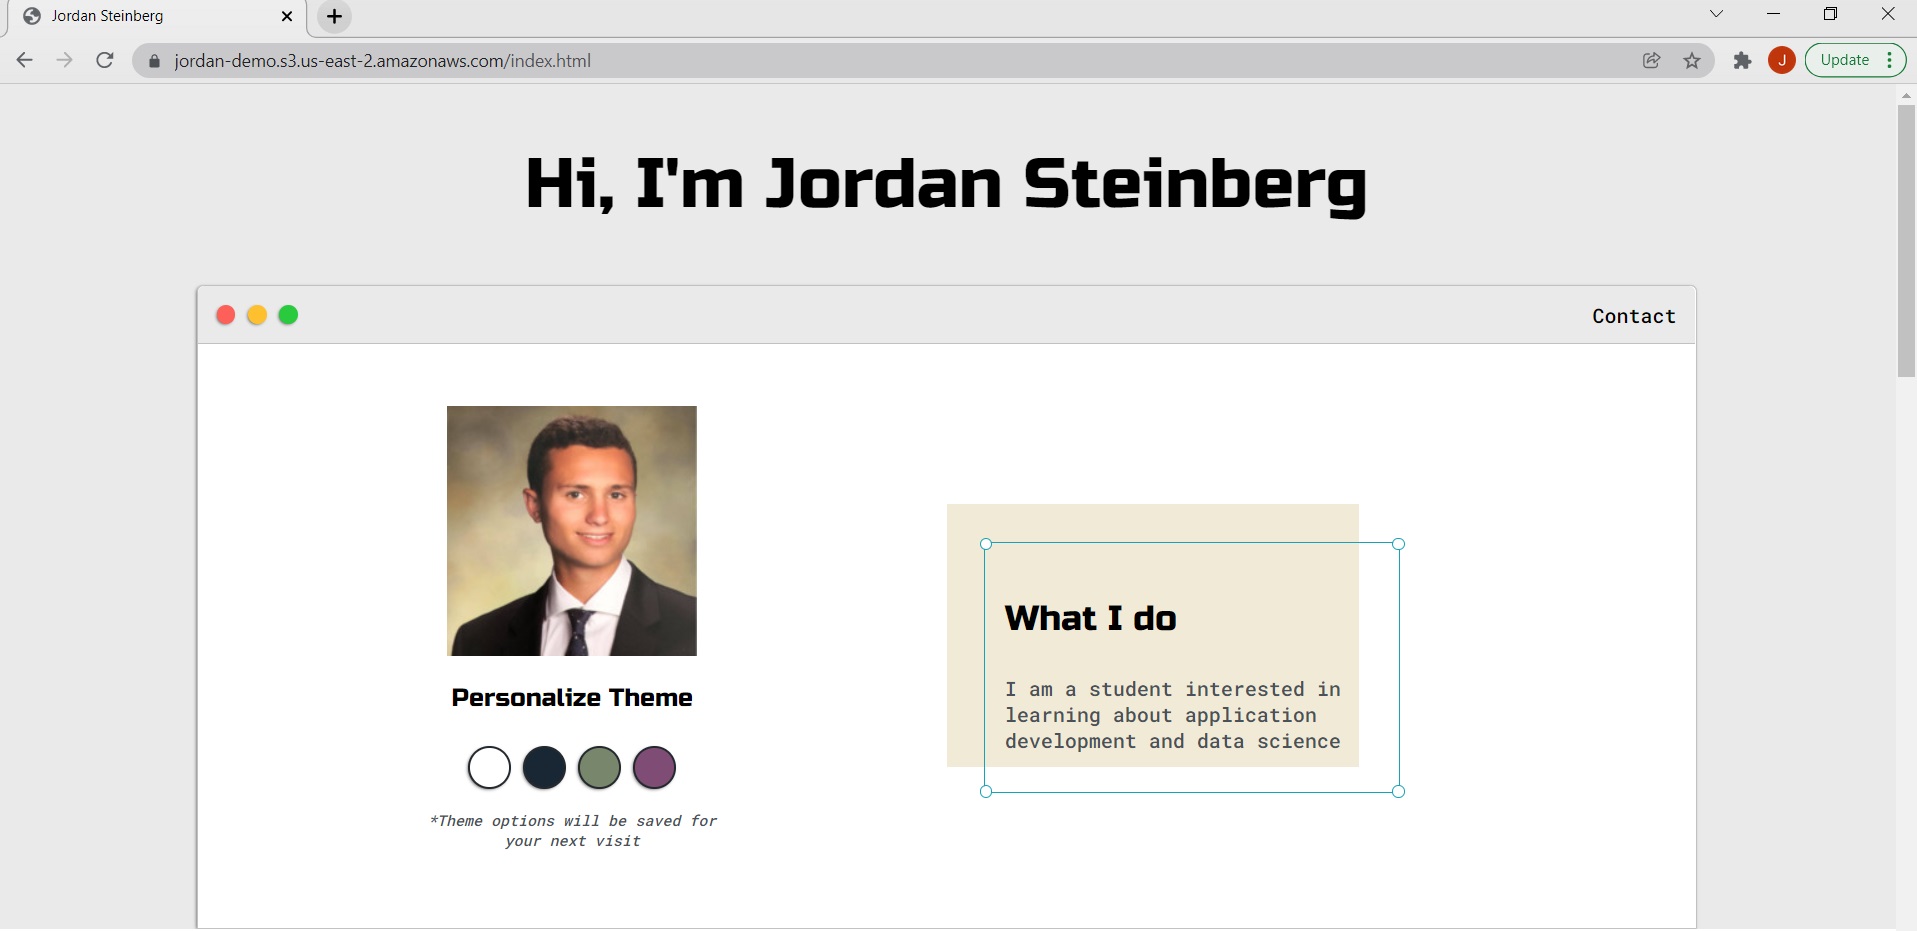This screenshot has width=1917, height=931.
Task: Click the portrait photo
Action: tap(572, 531)
